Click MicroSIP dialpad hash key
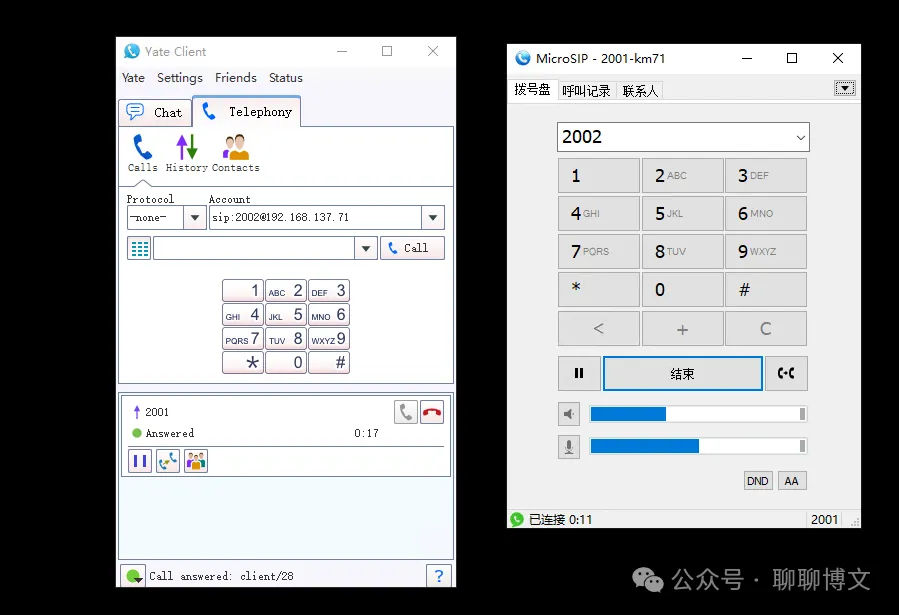Image resolution: width=899 pixels, height=615 pixels. click(x=766, y=289)
